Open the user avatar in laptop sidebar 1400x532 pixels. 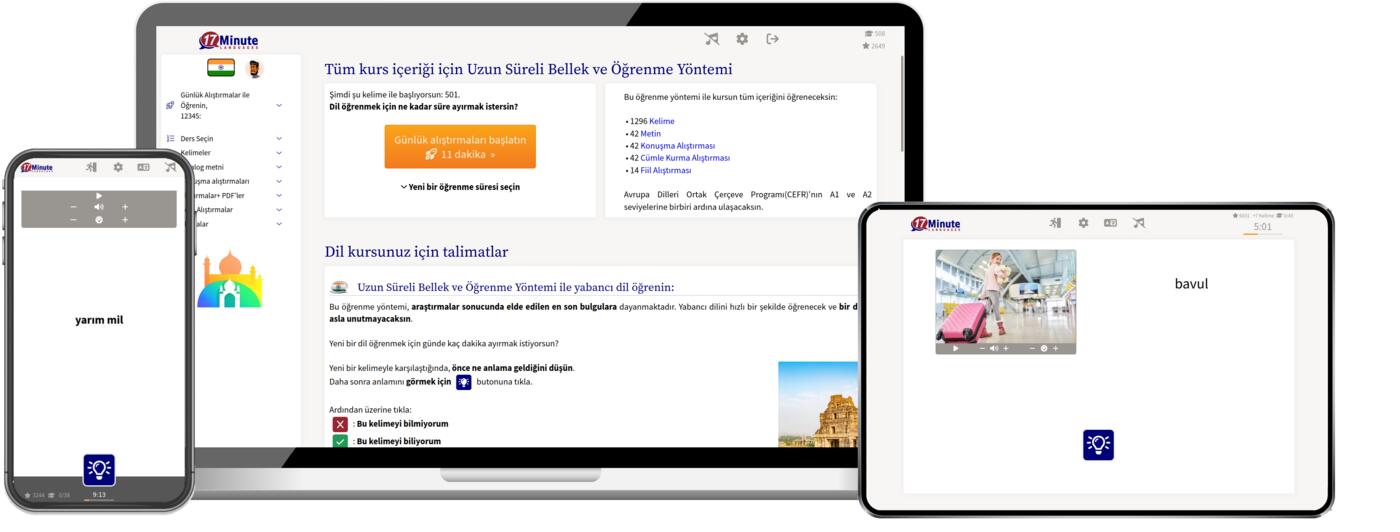(254, 69)
